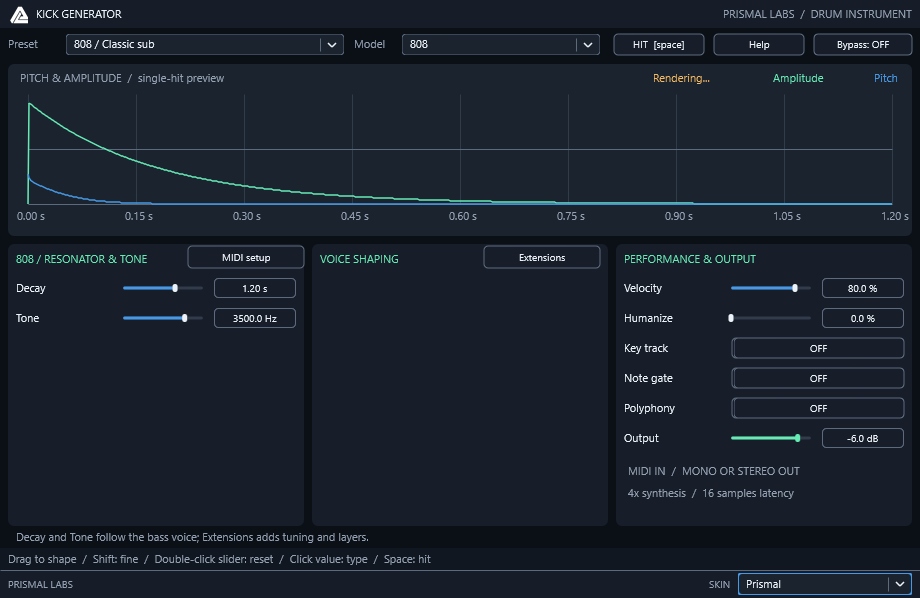Click the 0.90 s time axis label
Image resolution: width=920 pixels, height=598 pixels.
678,216
